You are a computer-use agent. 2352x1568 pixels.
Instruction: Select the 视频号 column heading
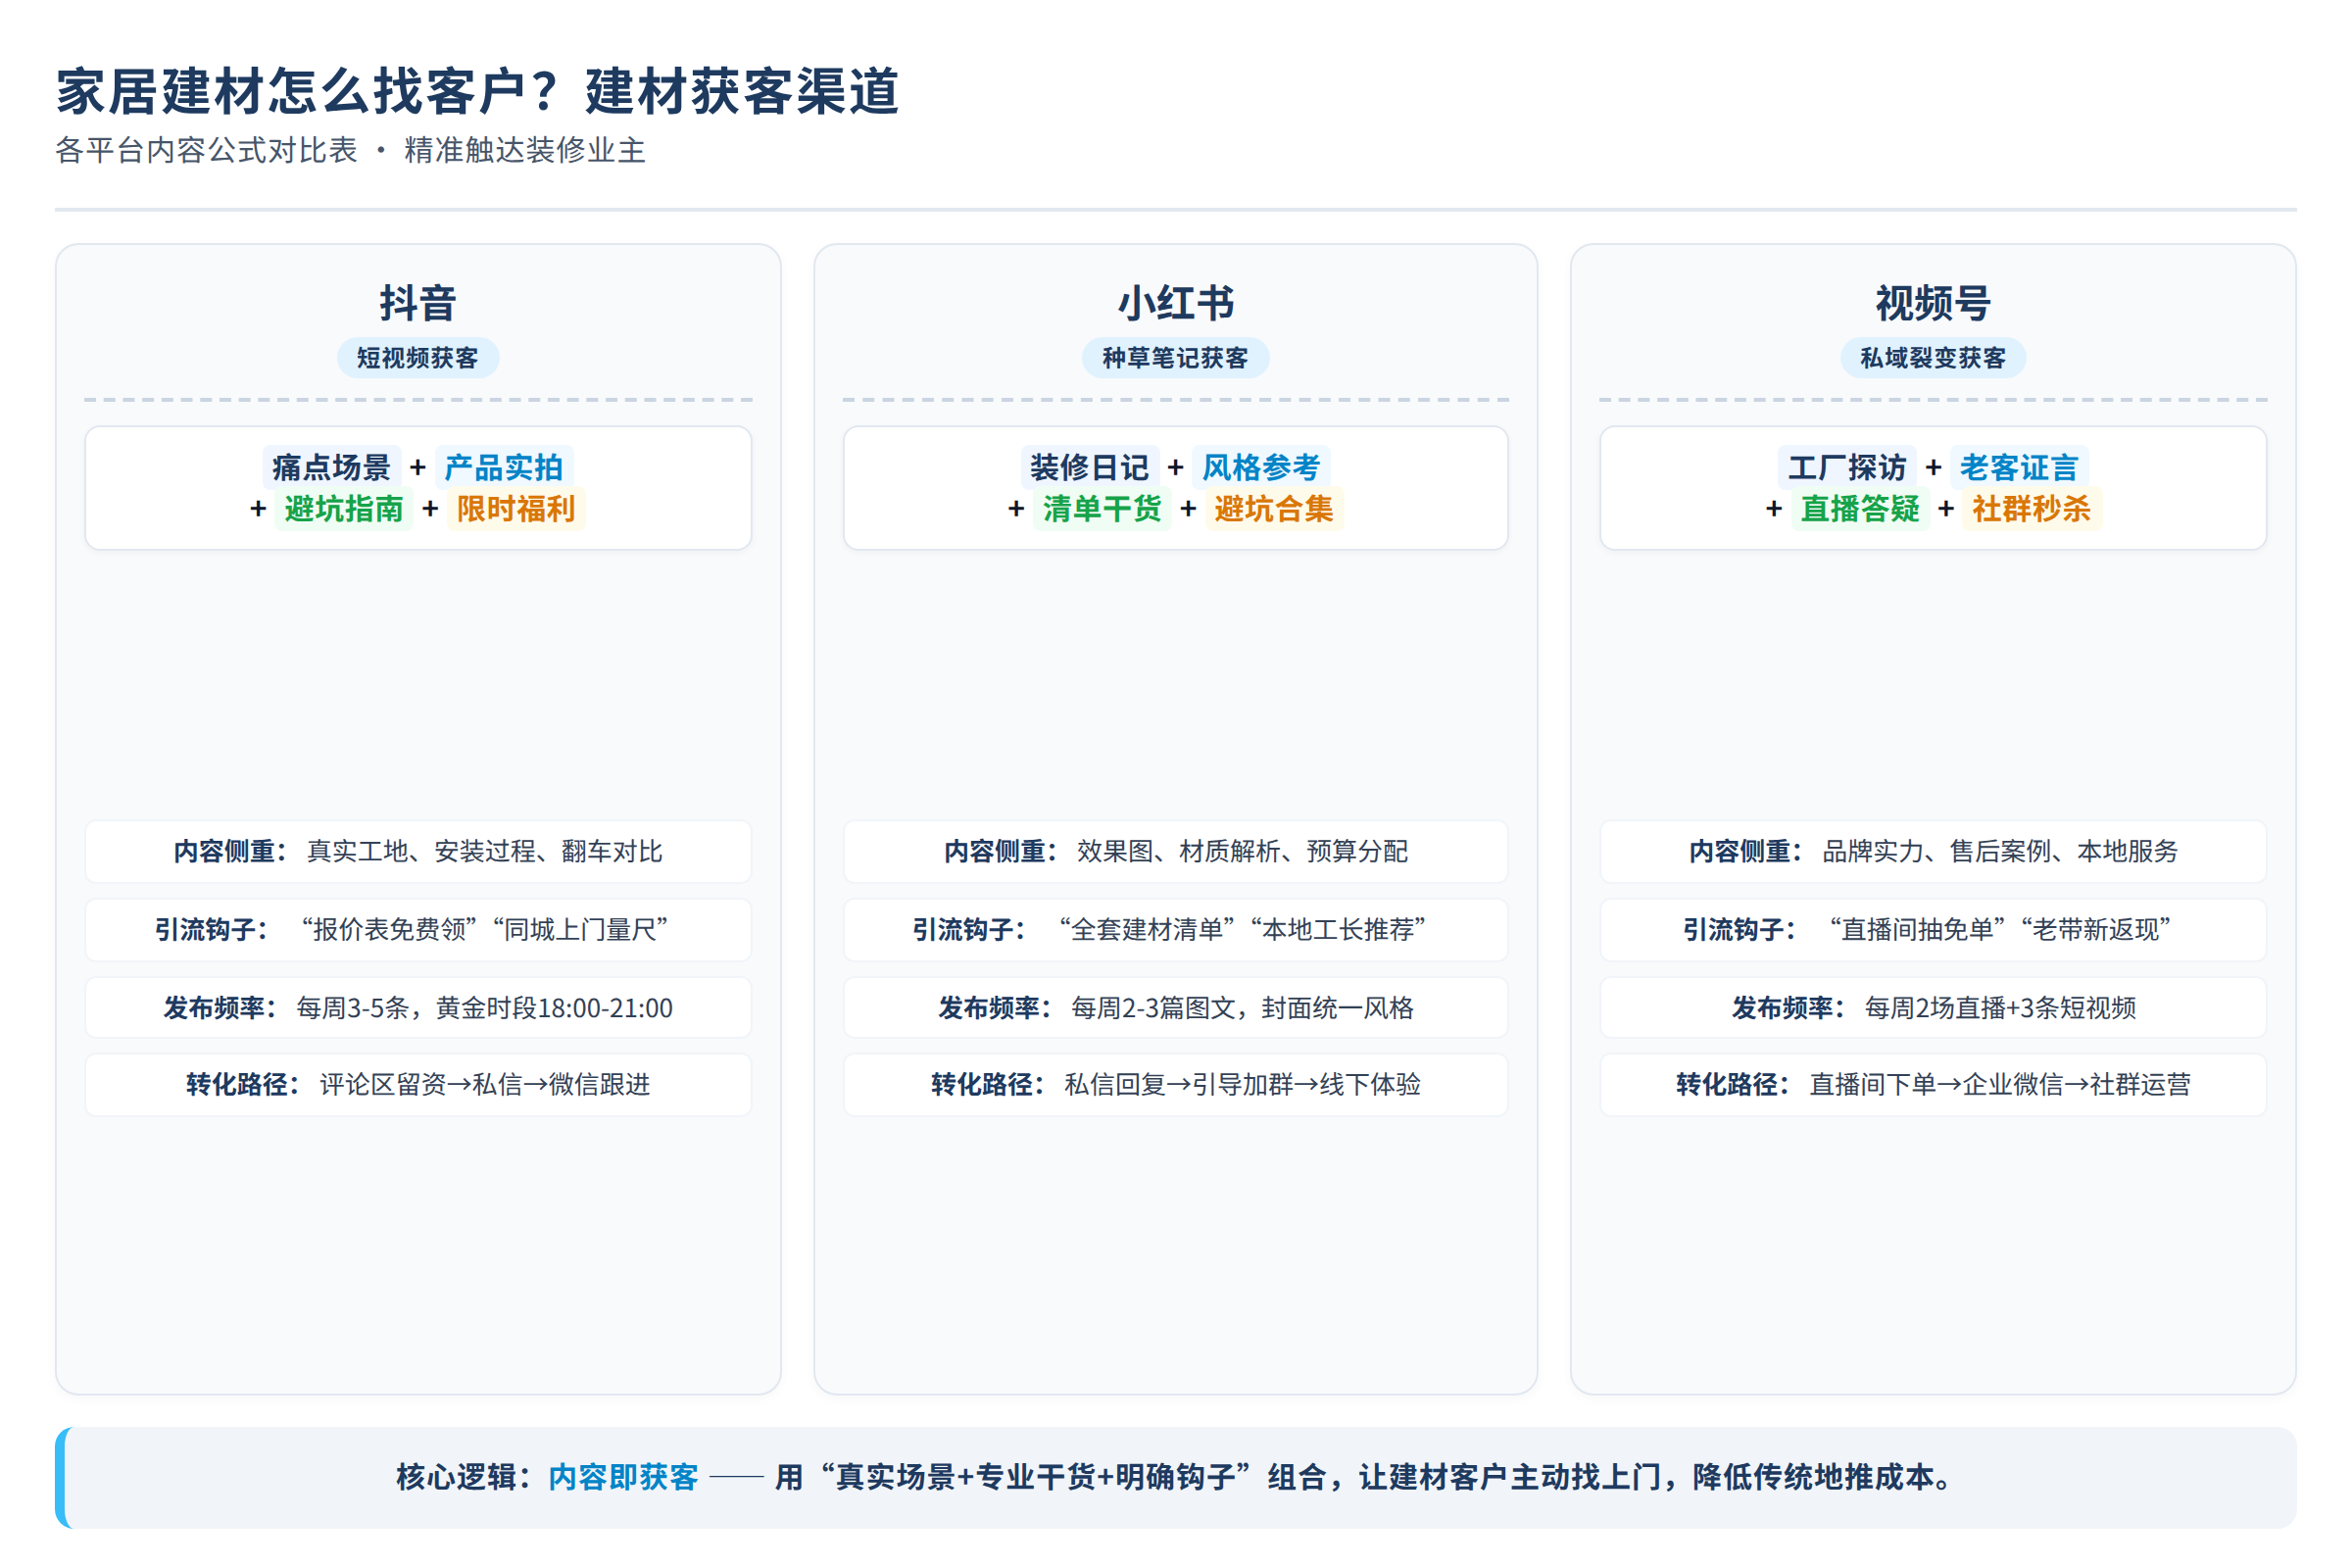(x=1933, y=303)
